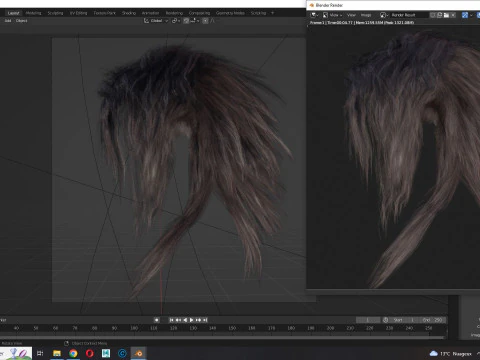This screenshot has height=360, width=480.
Task: Switch to the Compositing workspace tab
Action: (199, 13)
